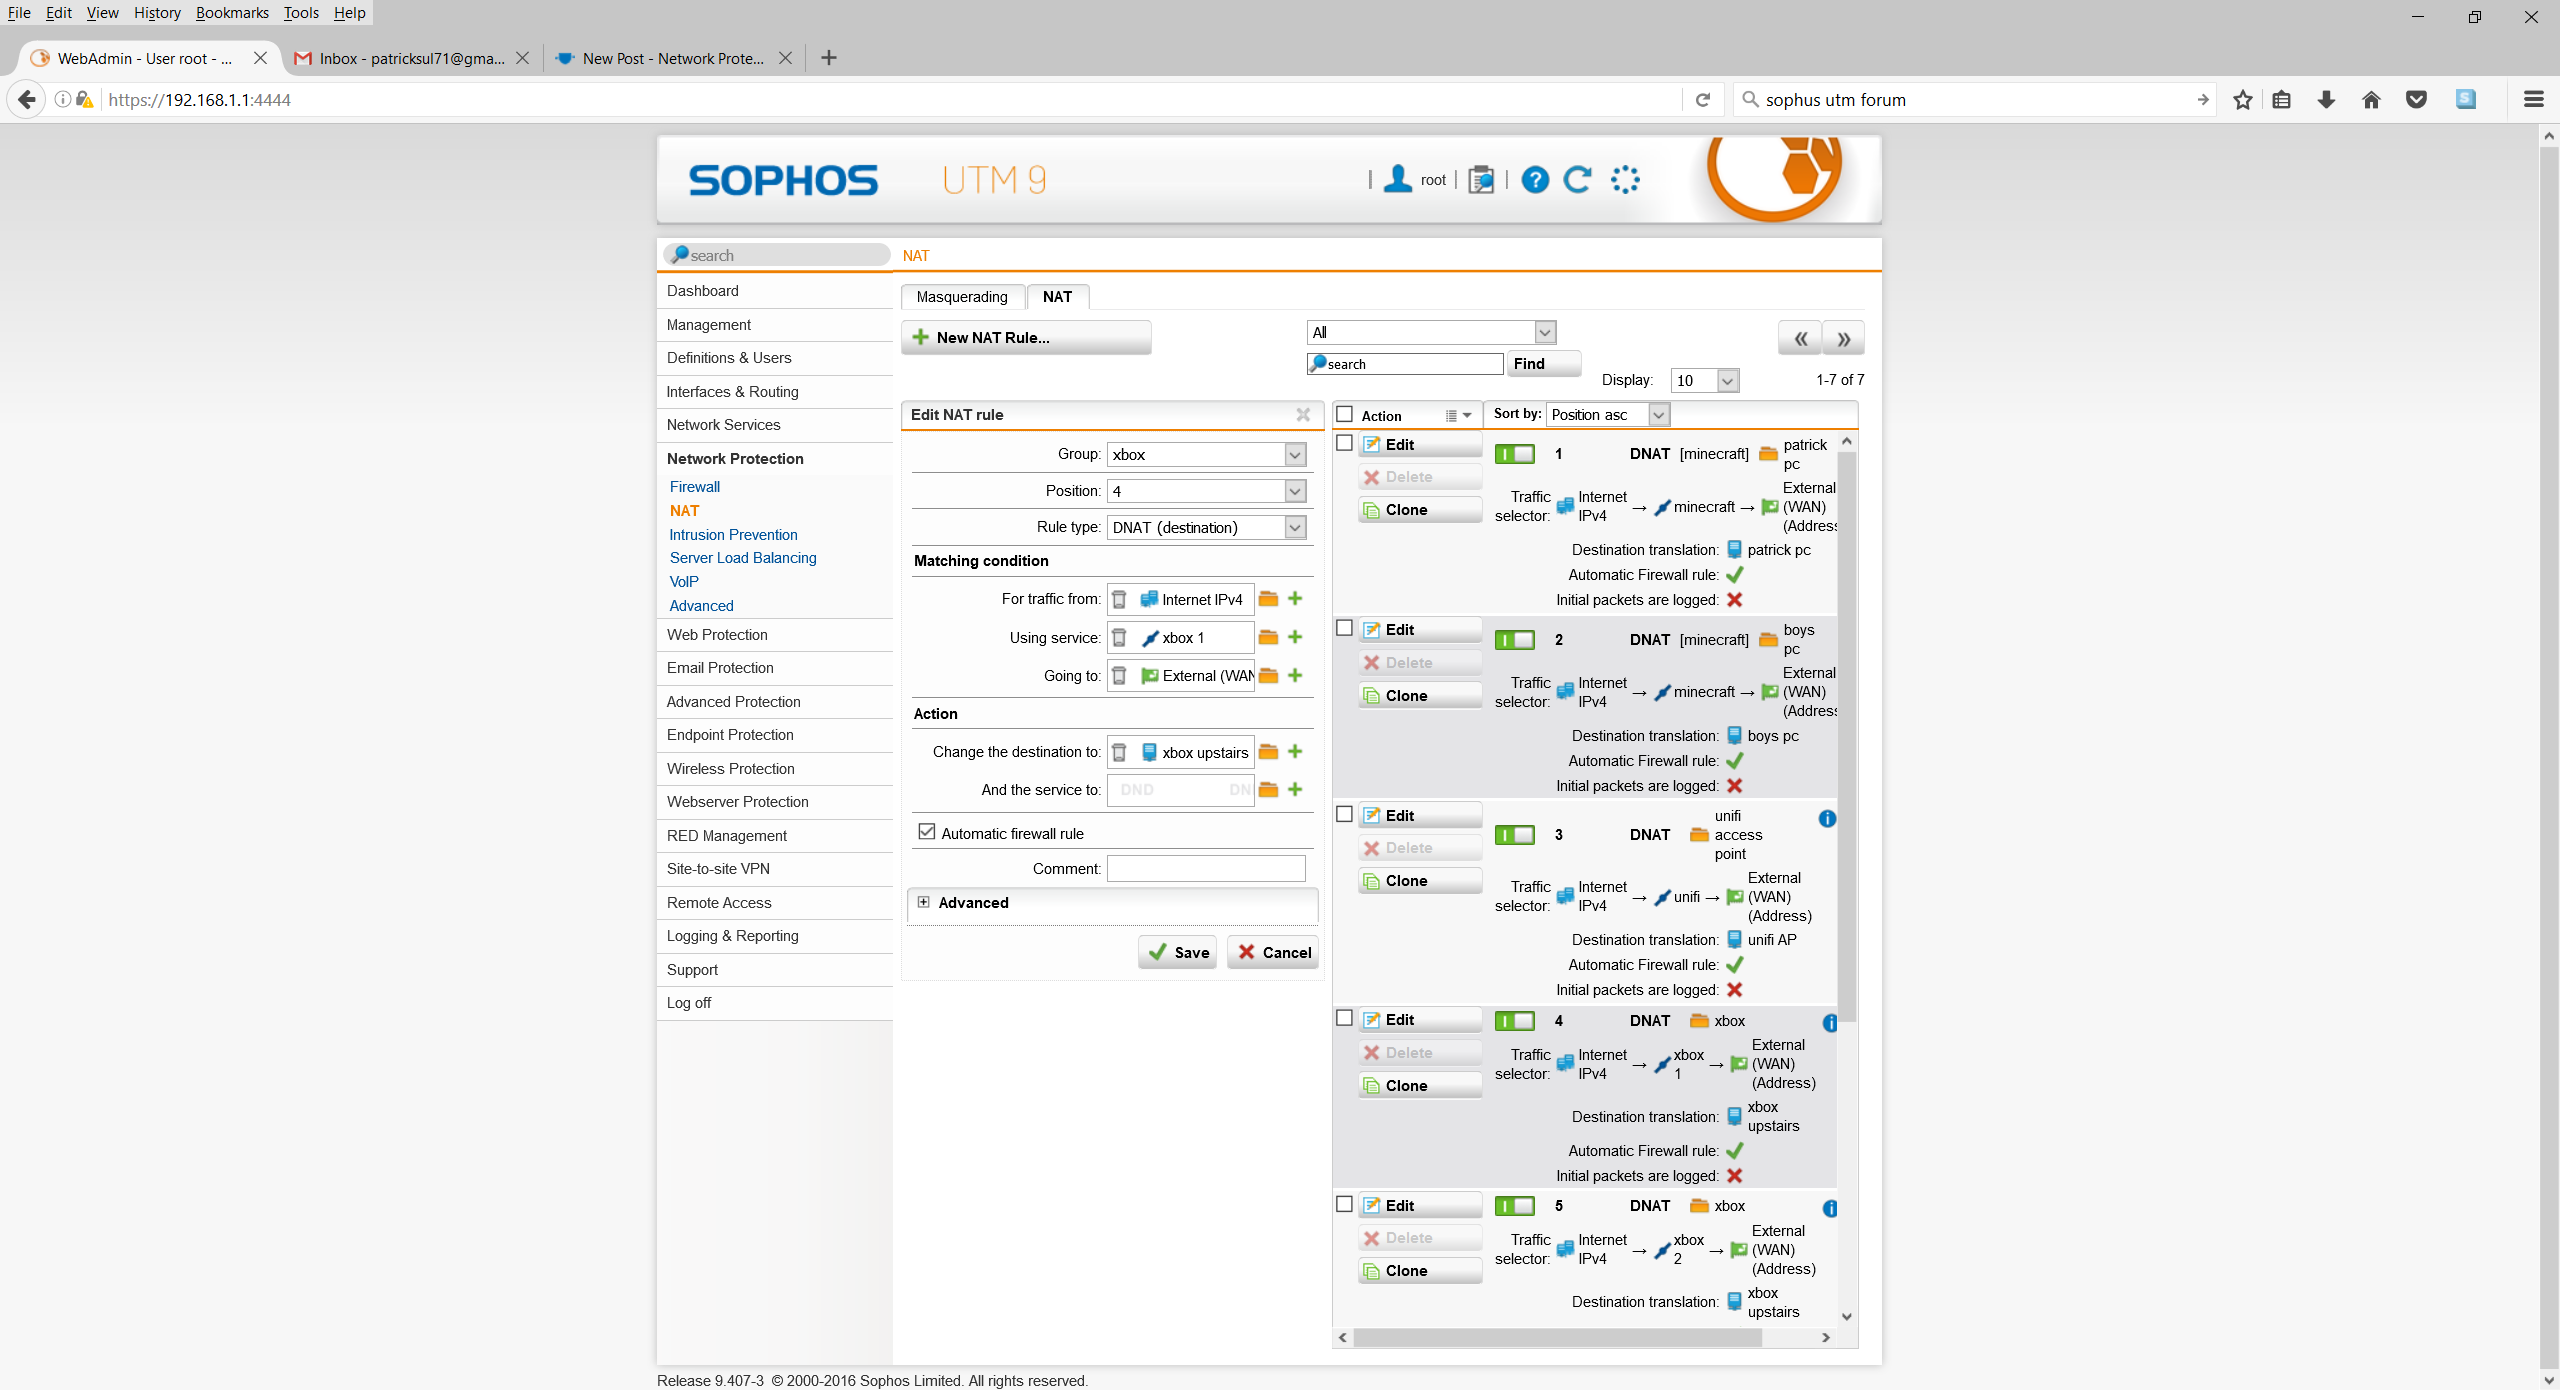2560x1390 pixels.
Task: Open Rule type dropdown DNAT (destination)
Action: pyautogui.click(x=1206, y=527)
